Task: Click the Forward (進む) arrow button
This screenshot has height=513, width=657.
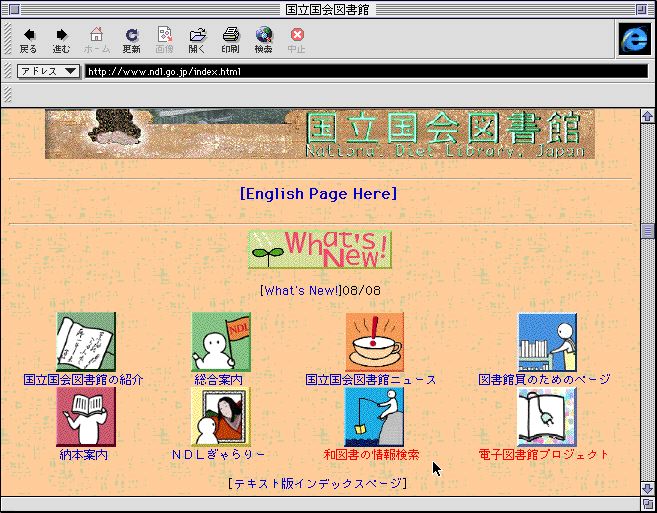Action: click(62, 40)
